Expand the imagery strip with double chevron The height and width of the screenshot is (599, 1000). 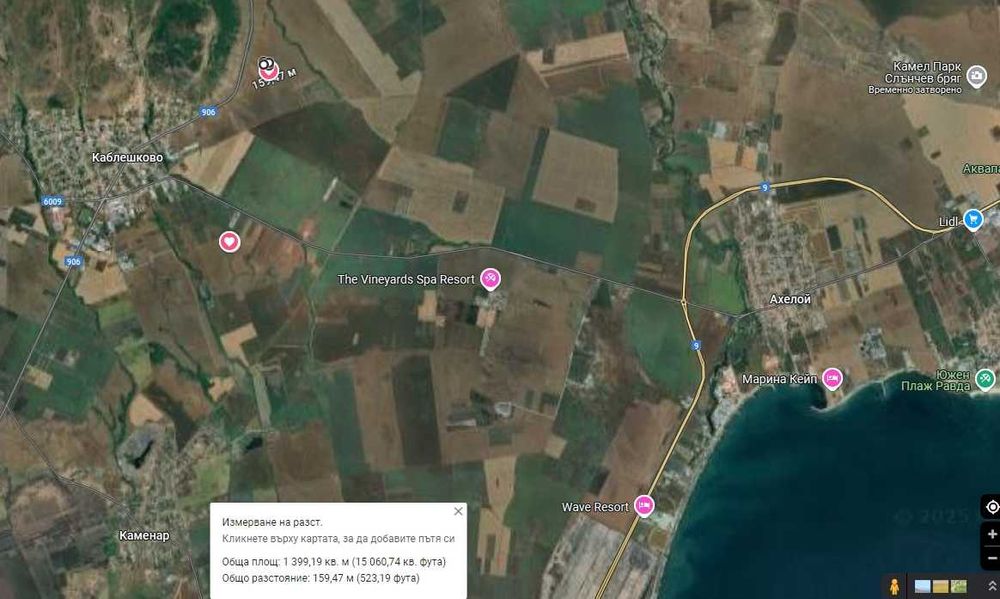[x=992, y=586]
